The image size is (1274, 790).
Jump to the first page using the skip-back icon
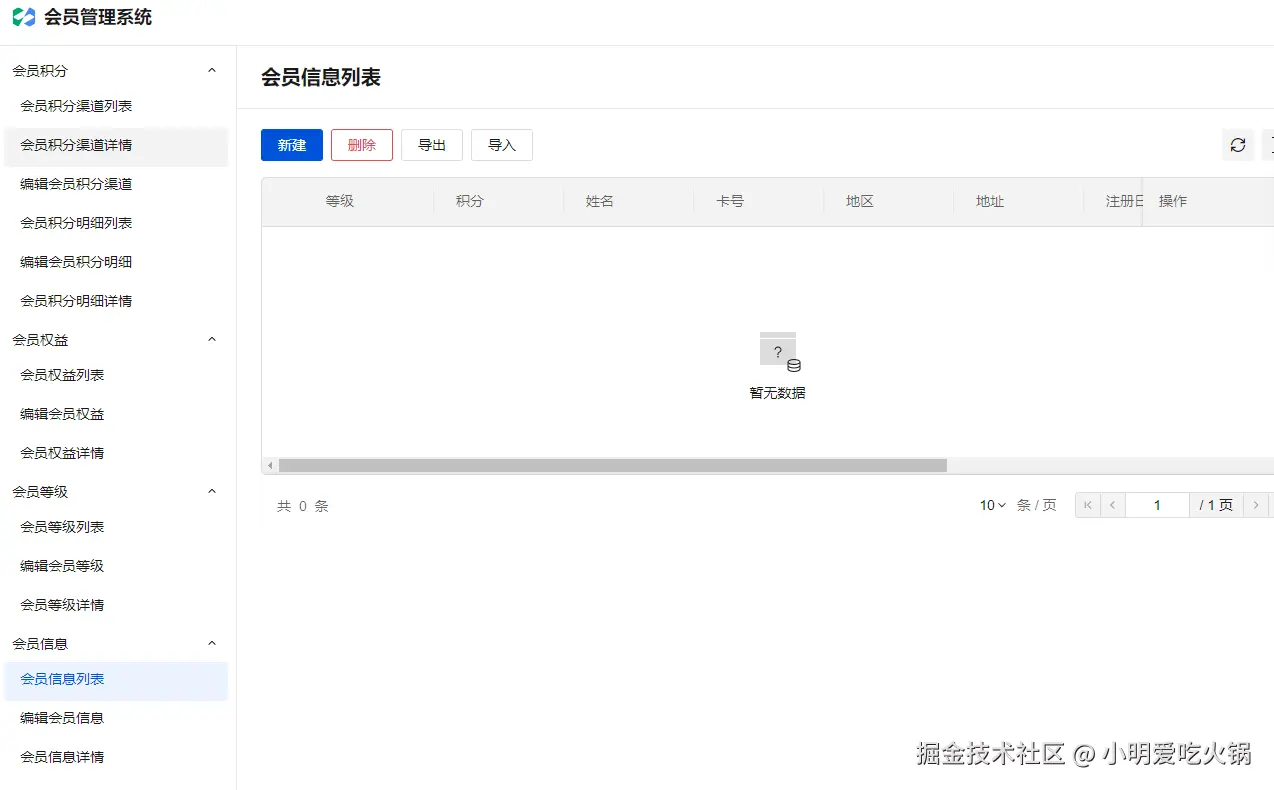(1087, 505)
